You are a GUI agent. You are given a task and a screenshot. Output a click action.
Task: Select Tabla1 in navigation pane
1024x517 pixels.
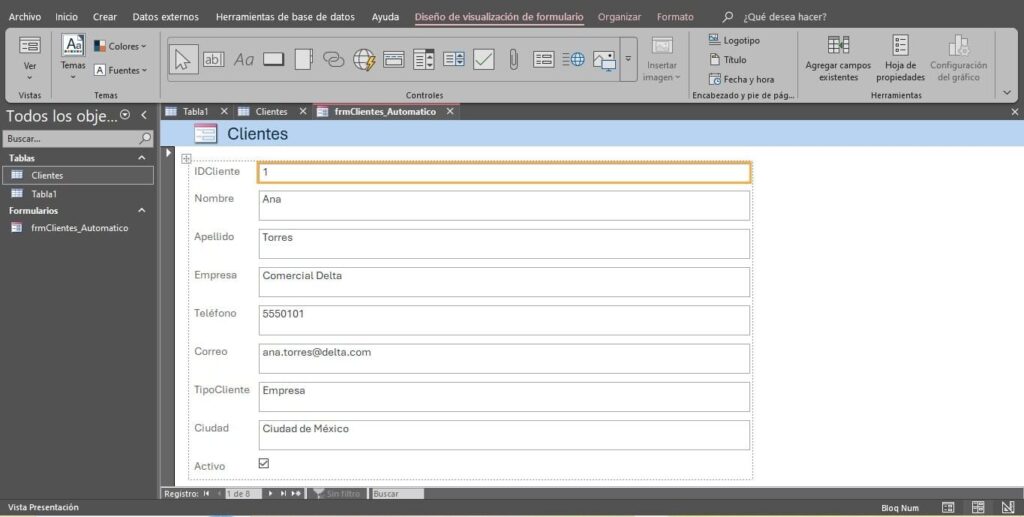pos(78,194)
